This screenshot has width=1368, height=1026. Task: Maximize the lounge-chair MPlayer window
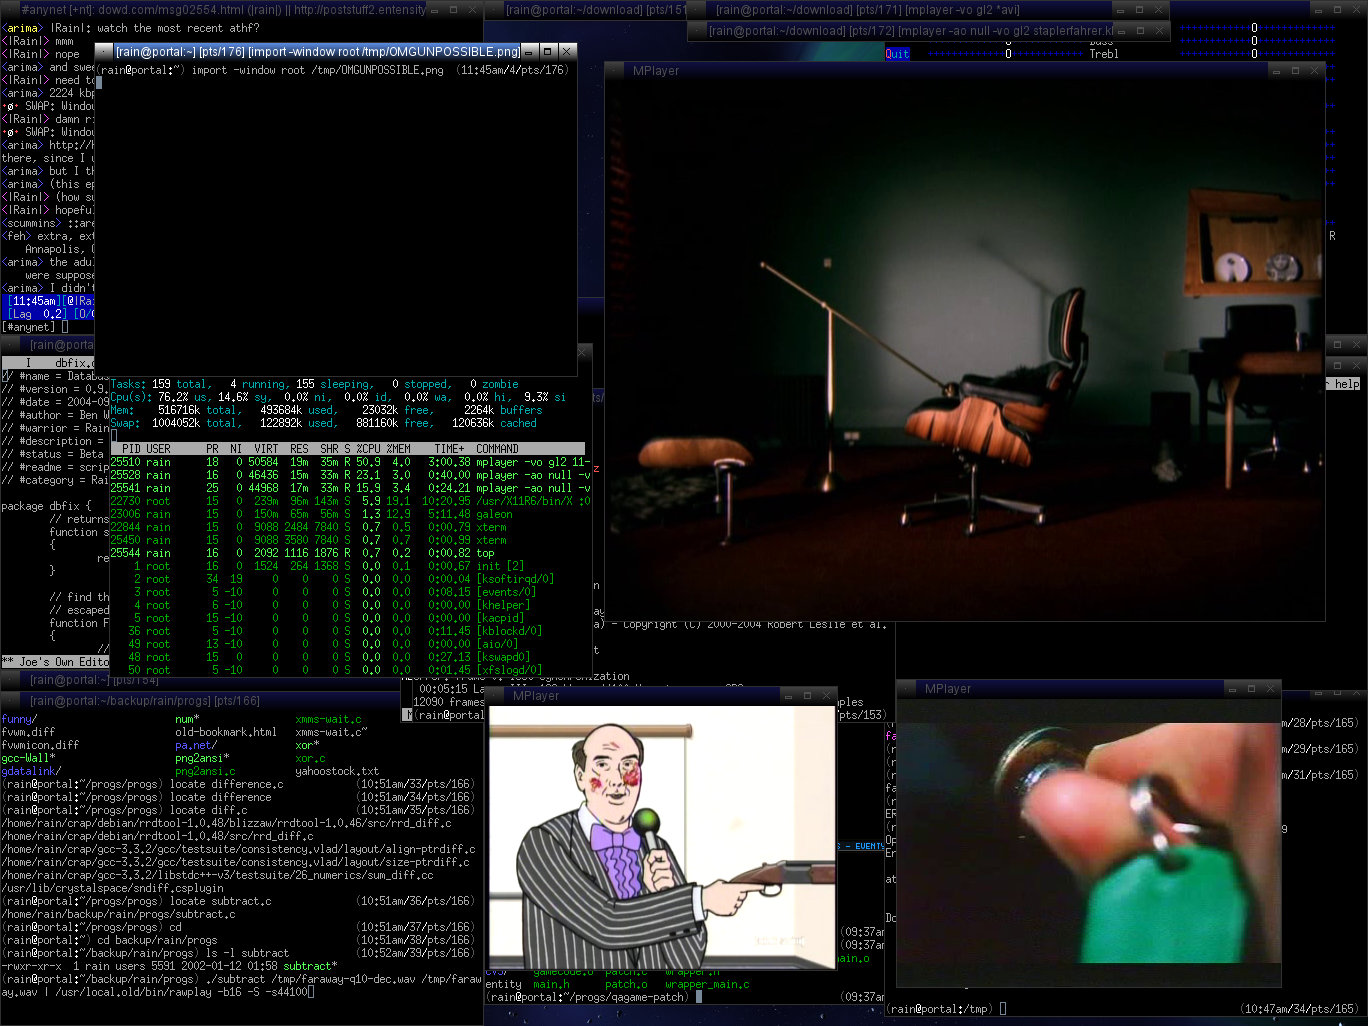(1295, 71)
